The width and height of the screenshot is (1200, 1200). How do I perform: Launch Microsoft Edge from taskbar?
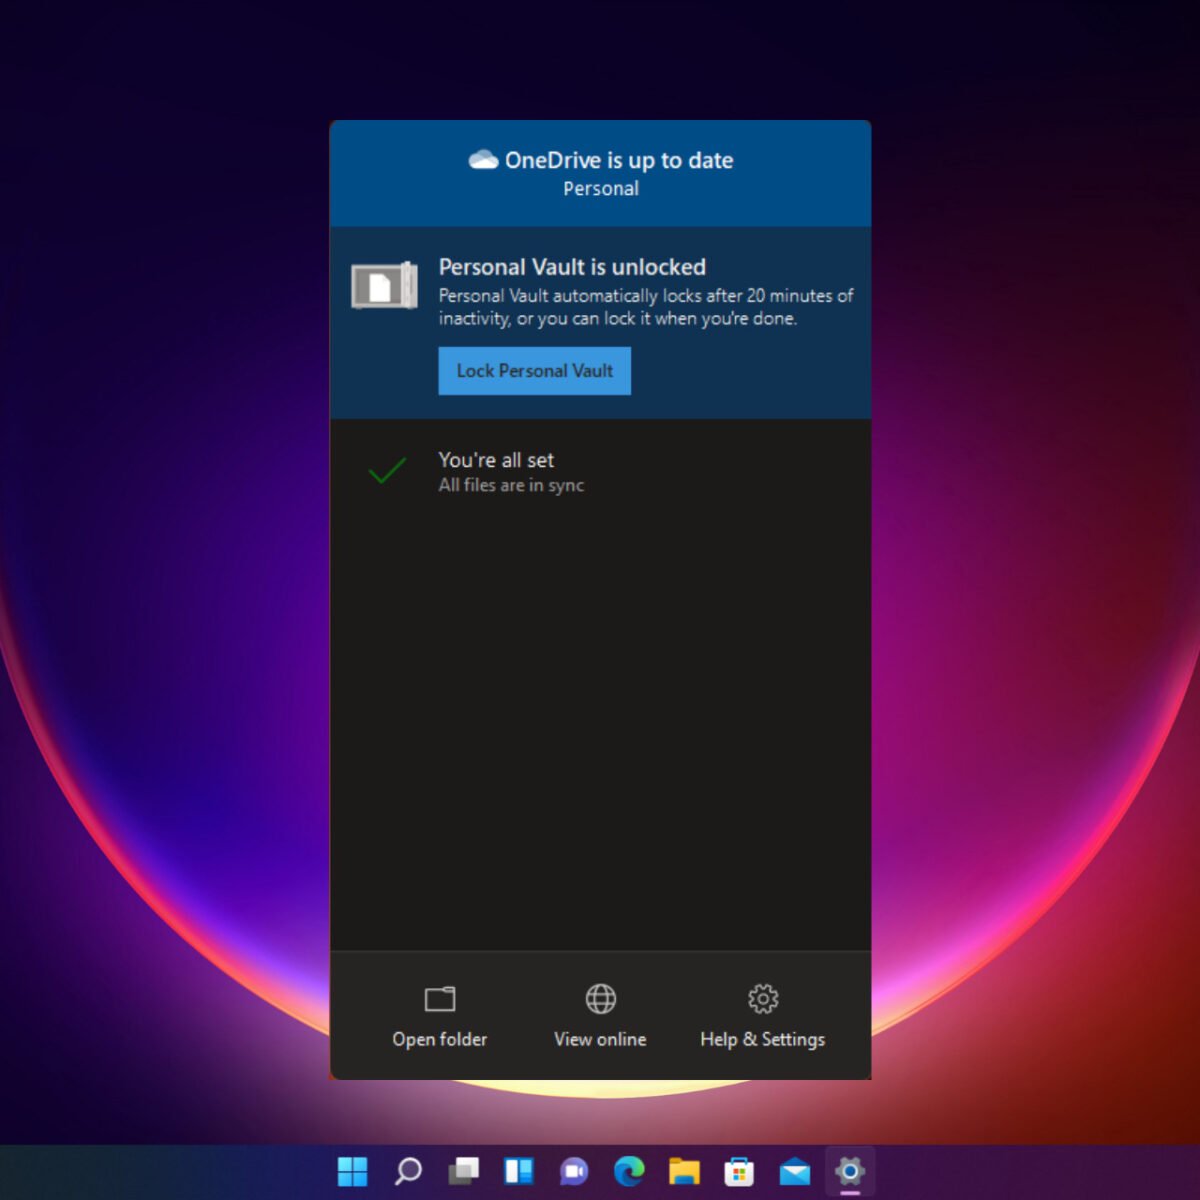pyautogui.click(x=629, y=1171)
